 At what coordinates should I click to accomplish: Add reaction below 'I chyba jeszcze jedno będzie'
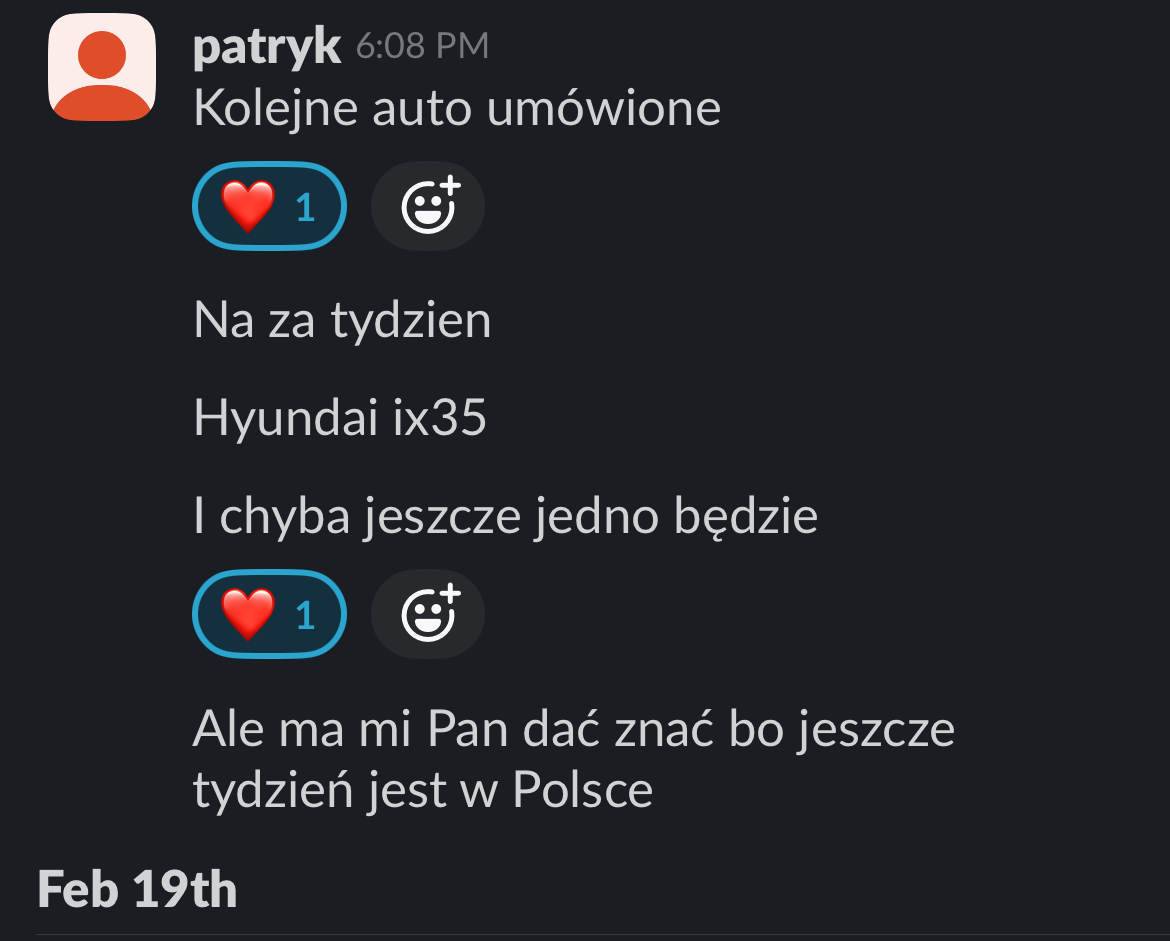point(428,614)
